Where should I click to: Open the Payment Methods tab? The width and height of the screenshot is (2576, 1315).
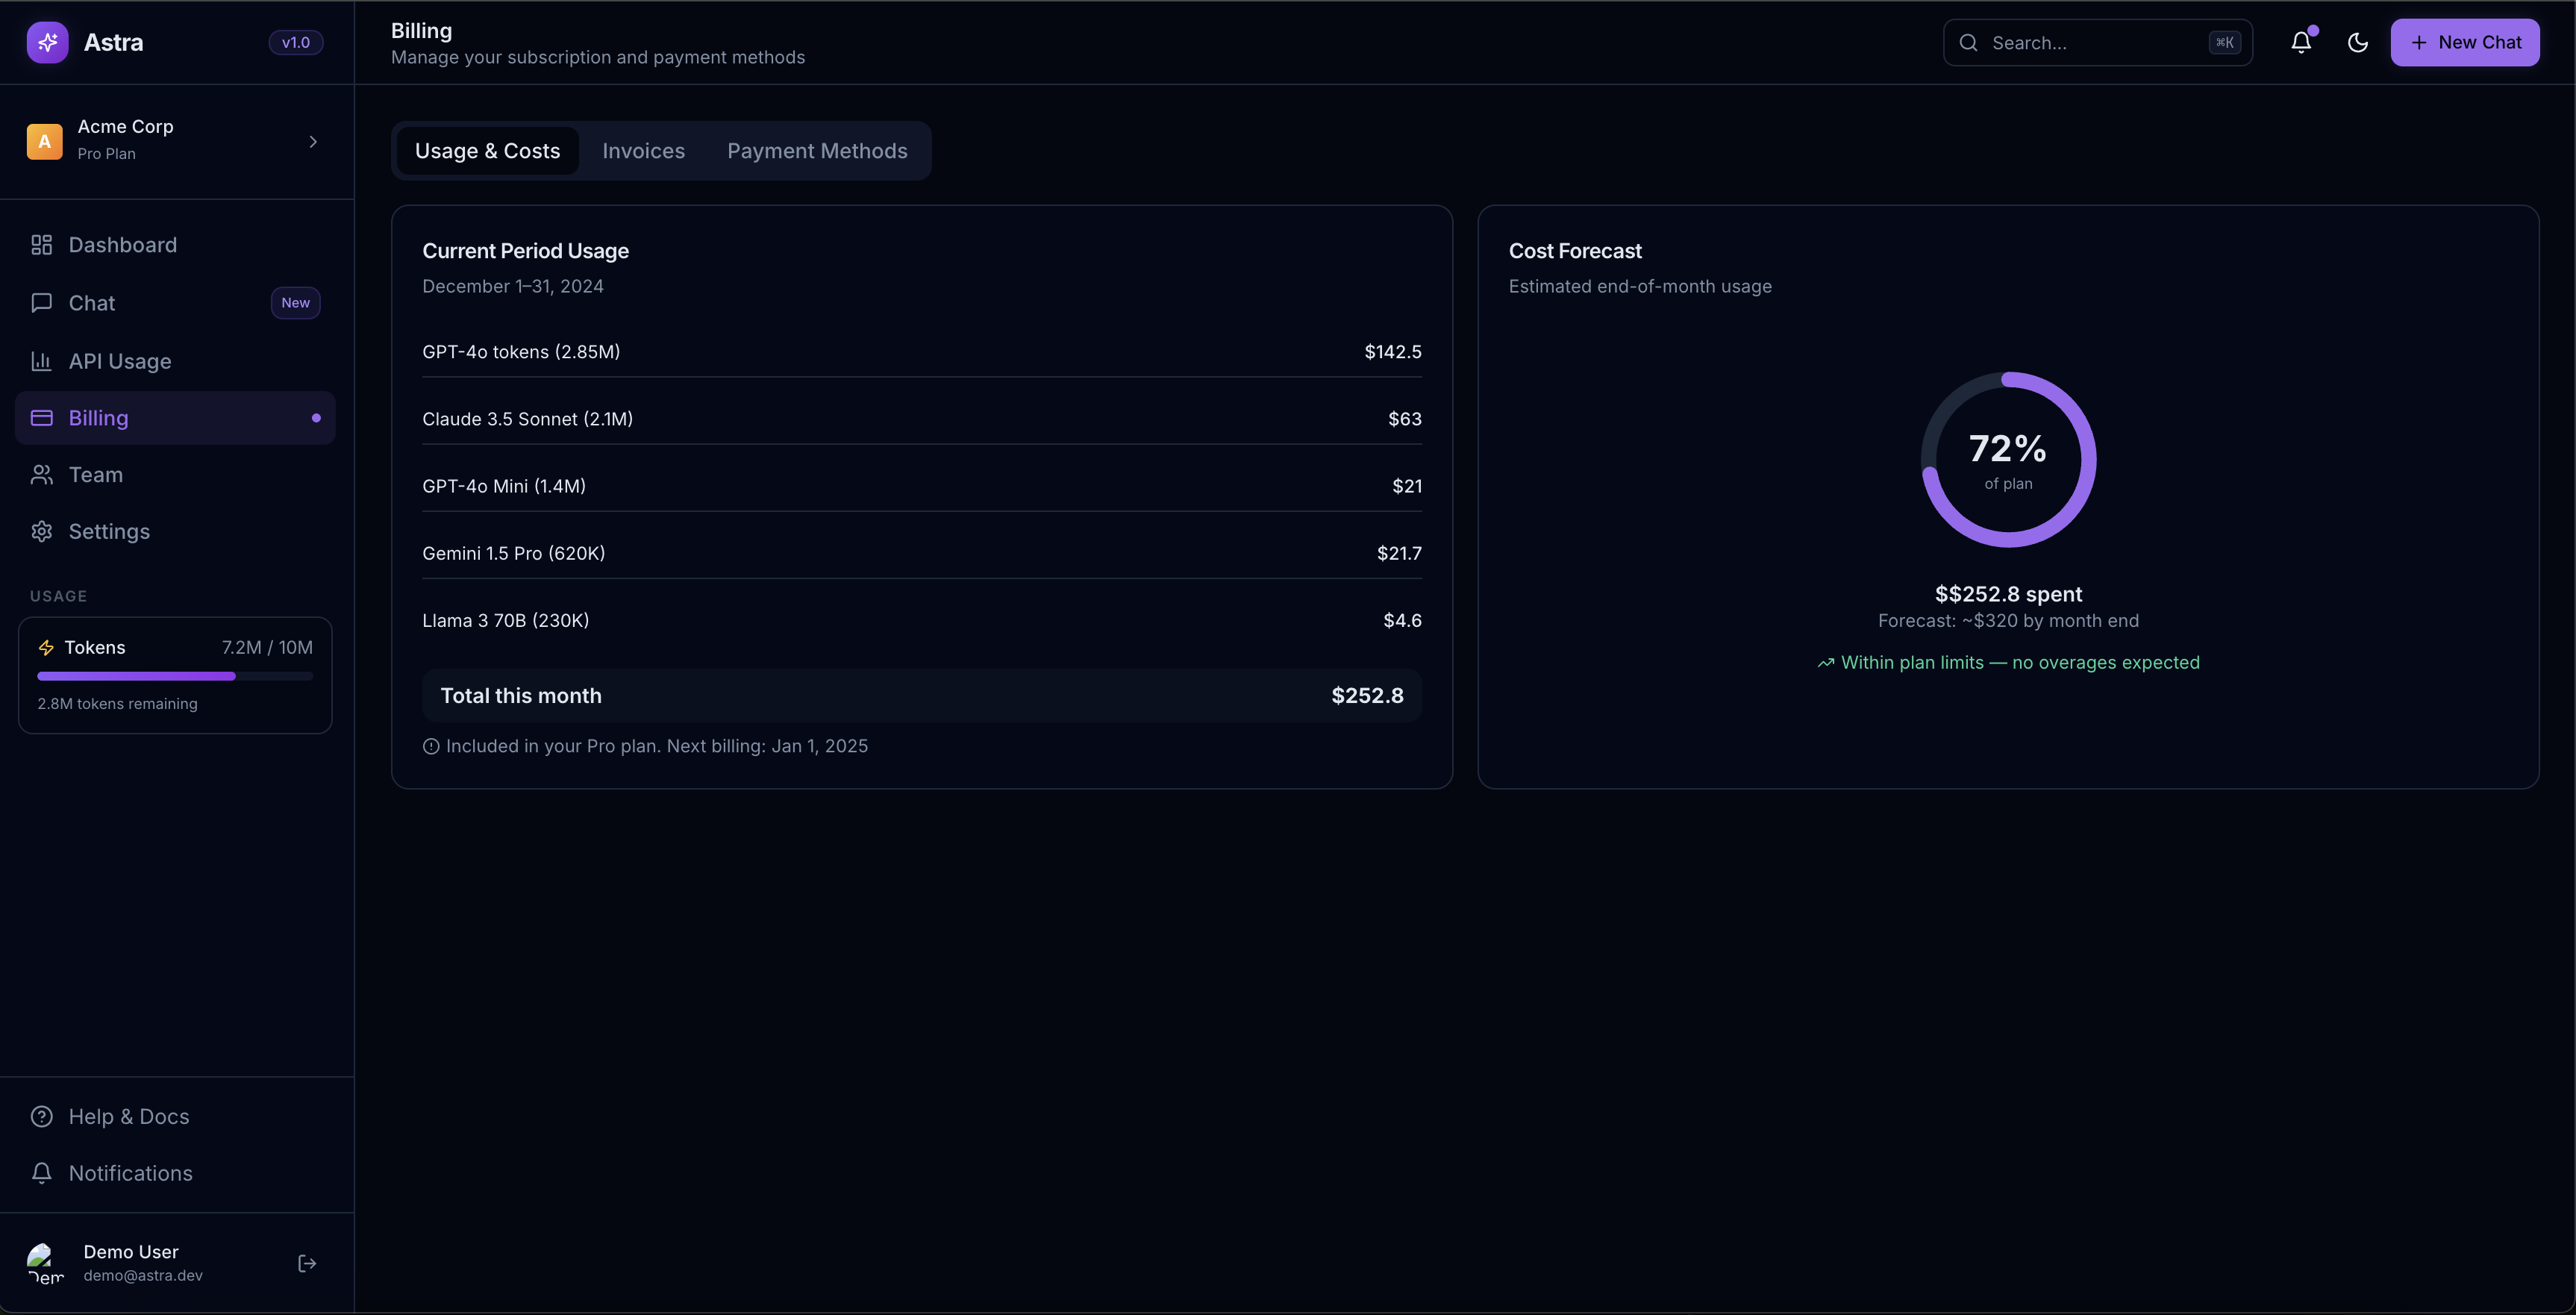point(817,150)
